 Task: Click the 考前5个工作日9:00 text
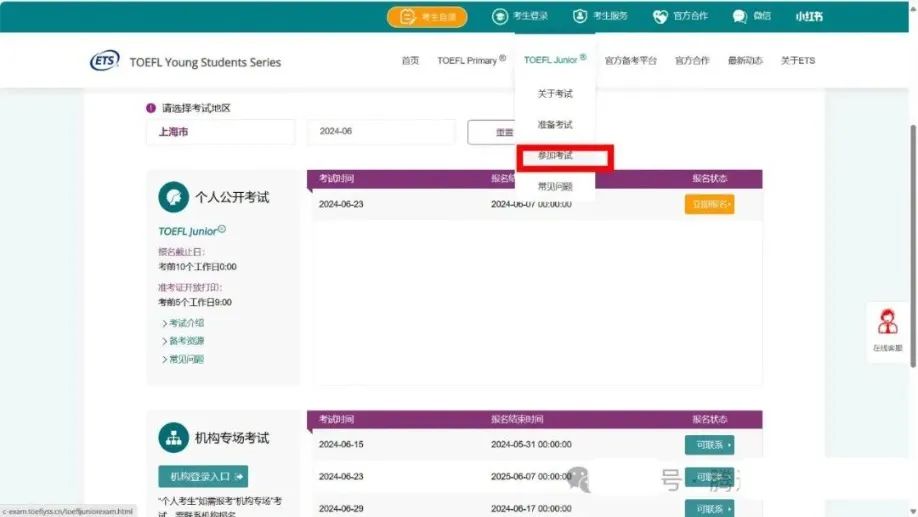click(195, 302)
